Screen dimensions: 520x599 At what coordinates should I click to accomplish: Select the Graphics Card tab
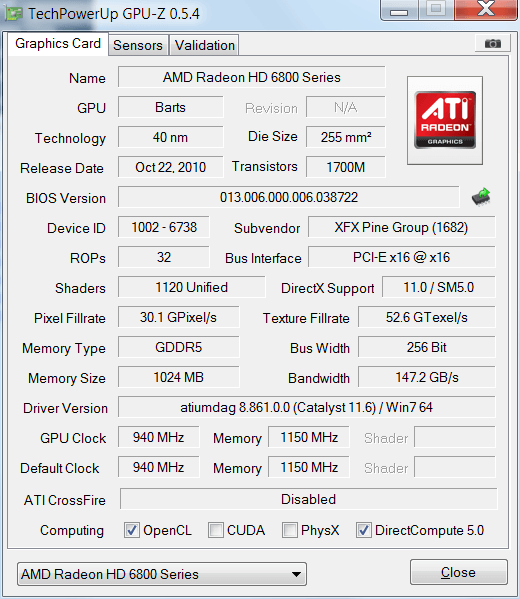coord(58,44)
